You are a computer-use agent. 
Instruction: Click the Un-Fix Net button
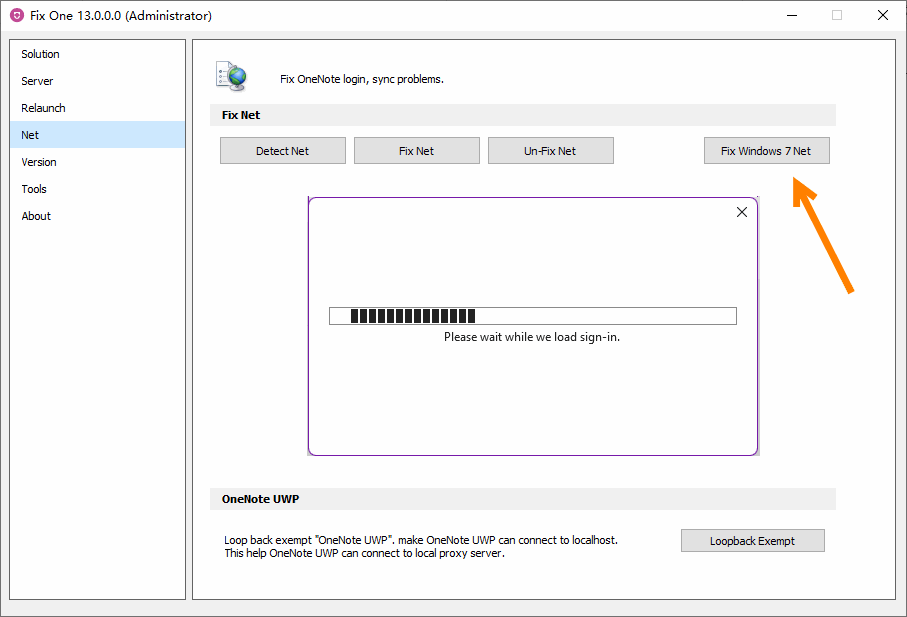click(x=551, y=150)
